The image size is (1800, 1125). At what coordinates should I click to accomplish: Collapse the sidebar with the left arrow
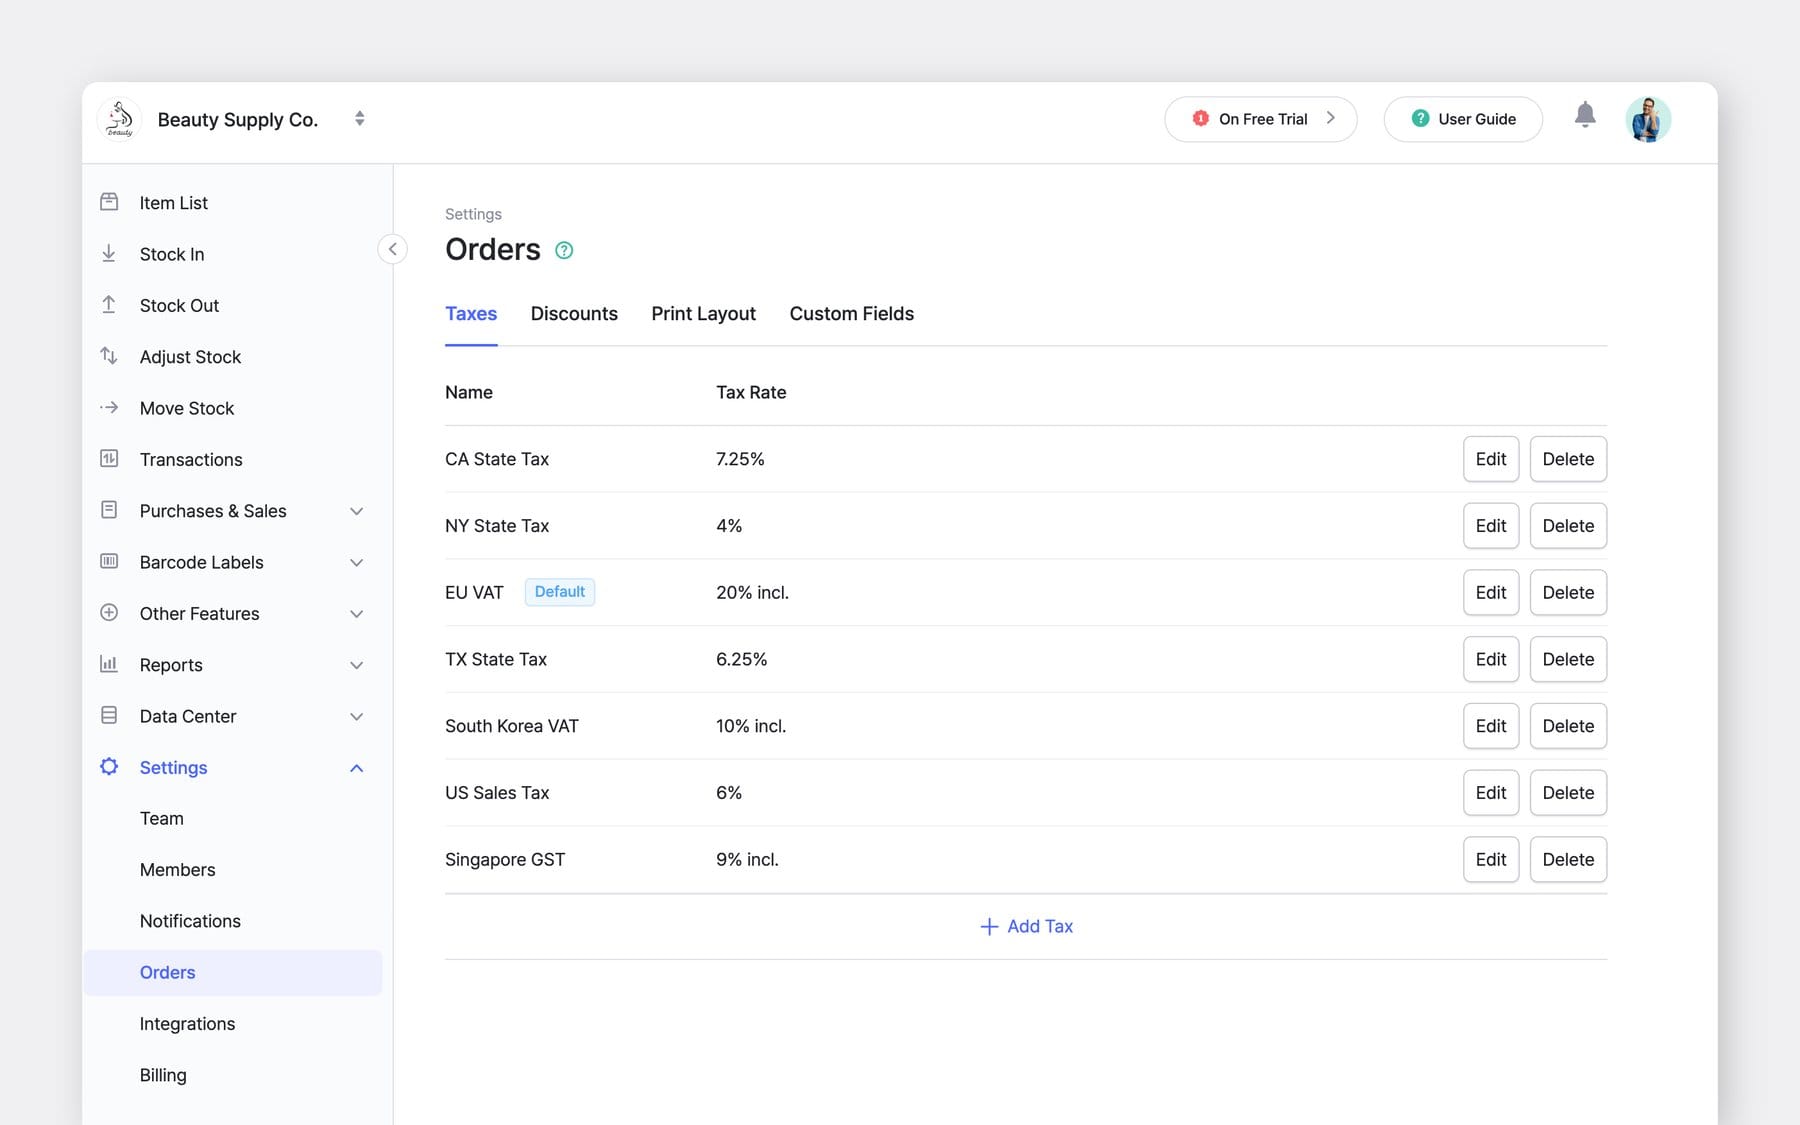[392, 249]
